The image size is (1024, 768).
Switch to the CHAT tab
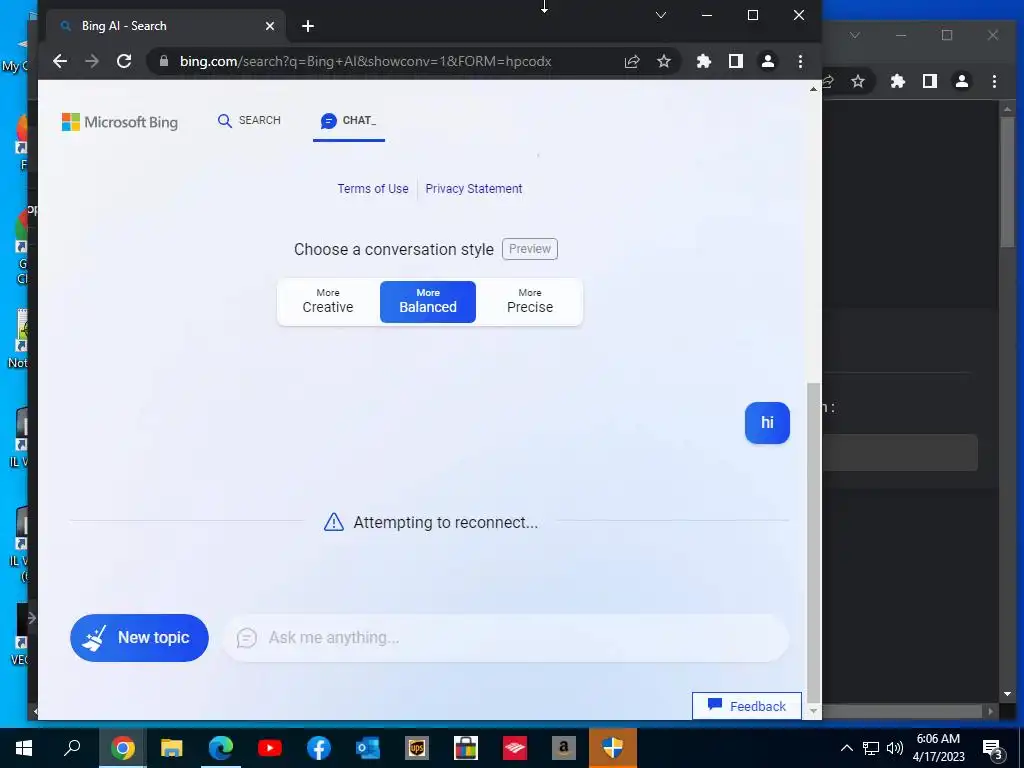click(349, 121)
